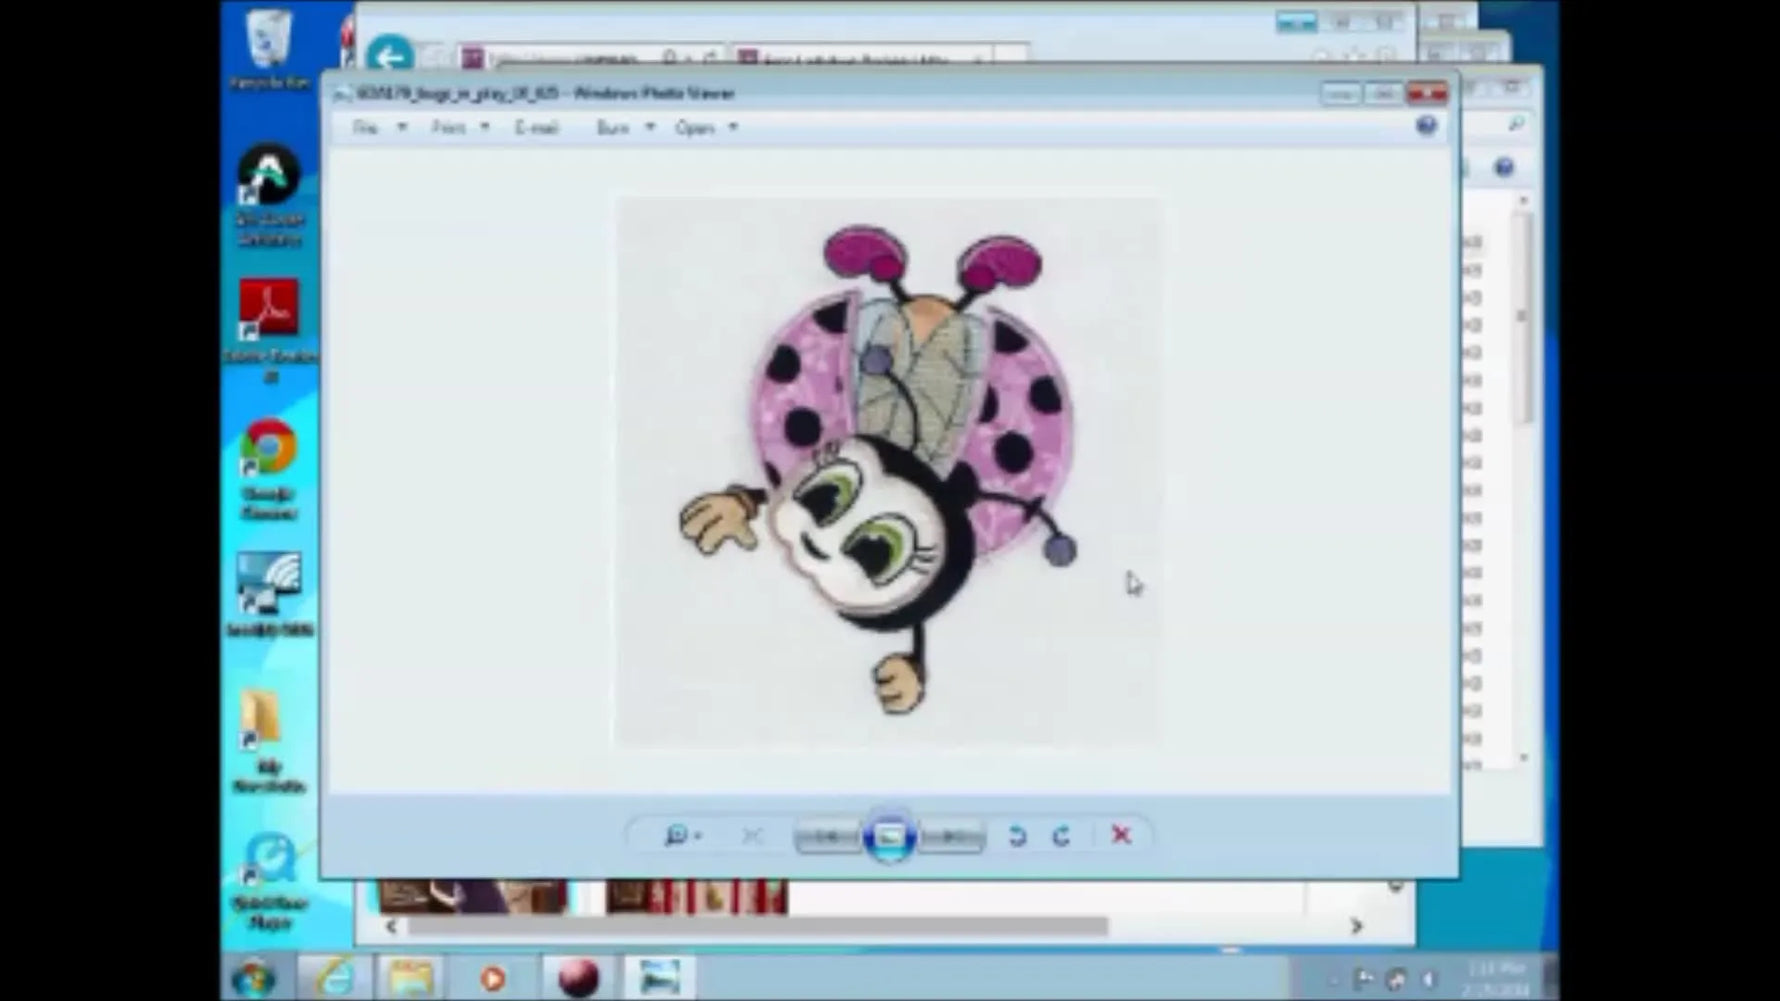The width and height of the screenshot is (1780, 1001).
Task: Select the magnifier zoom tool
Action: [x=678, y=836]
